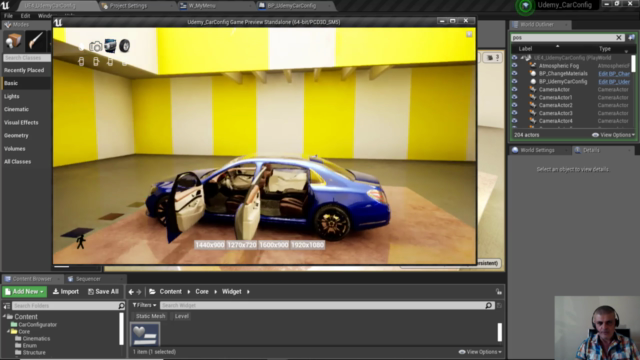The height and width of the screenshot is (360, 640).
Task: Select the Paint brush mode icon
Action: [35, 41]
